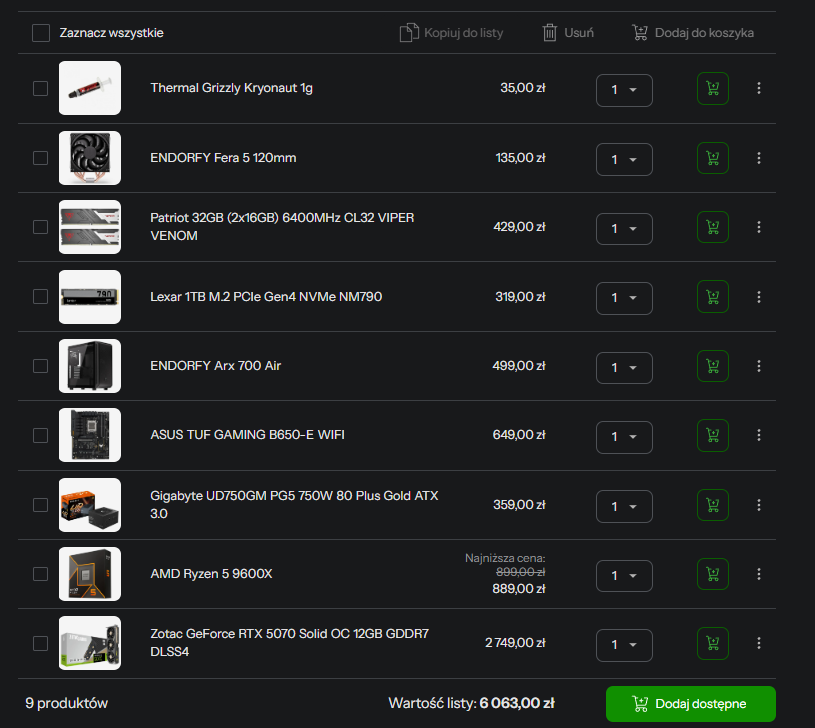Add ENDORFY Arx 700 Air to cart
The image size is (815, 728).
pyautogui.click(x=713, y=366)
